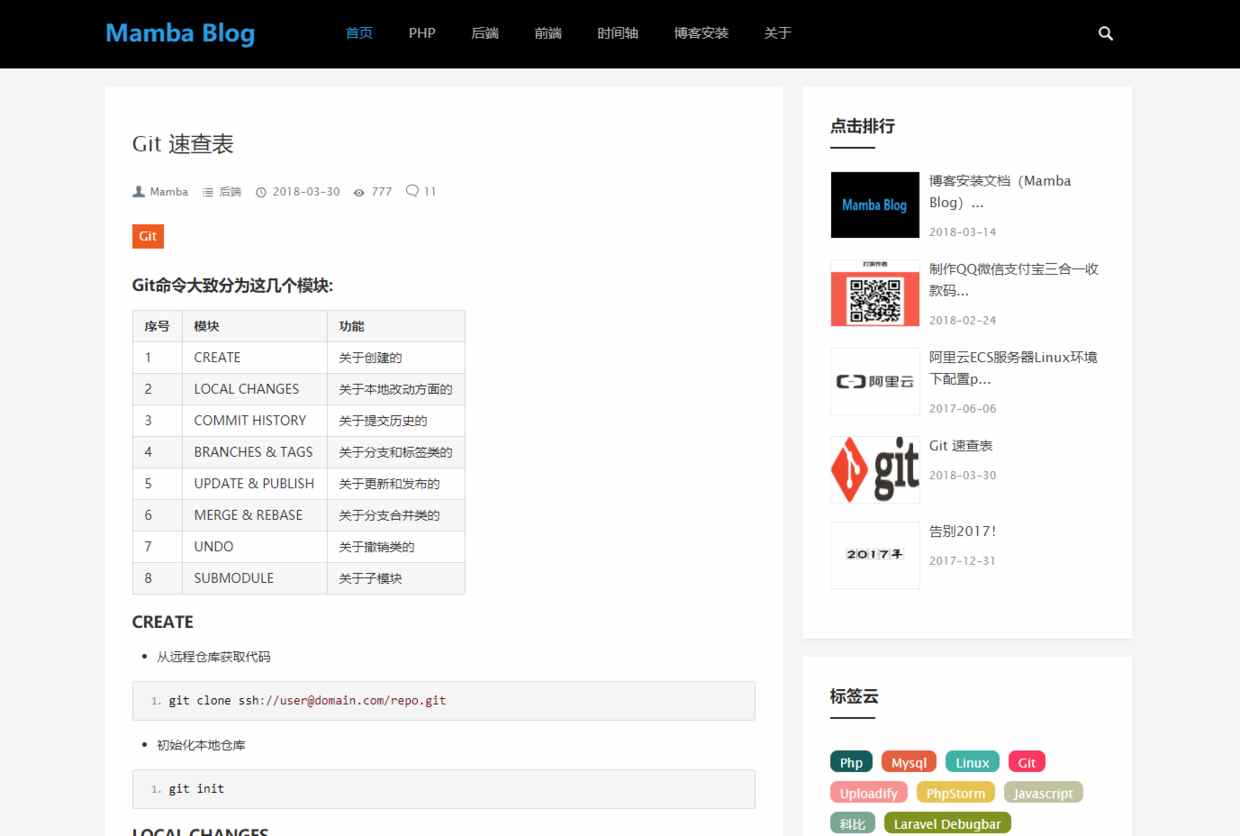
Task: Click the category list icon beside 后端
Action: (208, 192)
